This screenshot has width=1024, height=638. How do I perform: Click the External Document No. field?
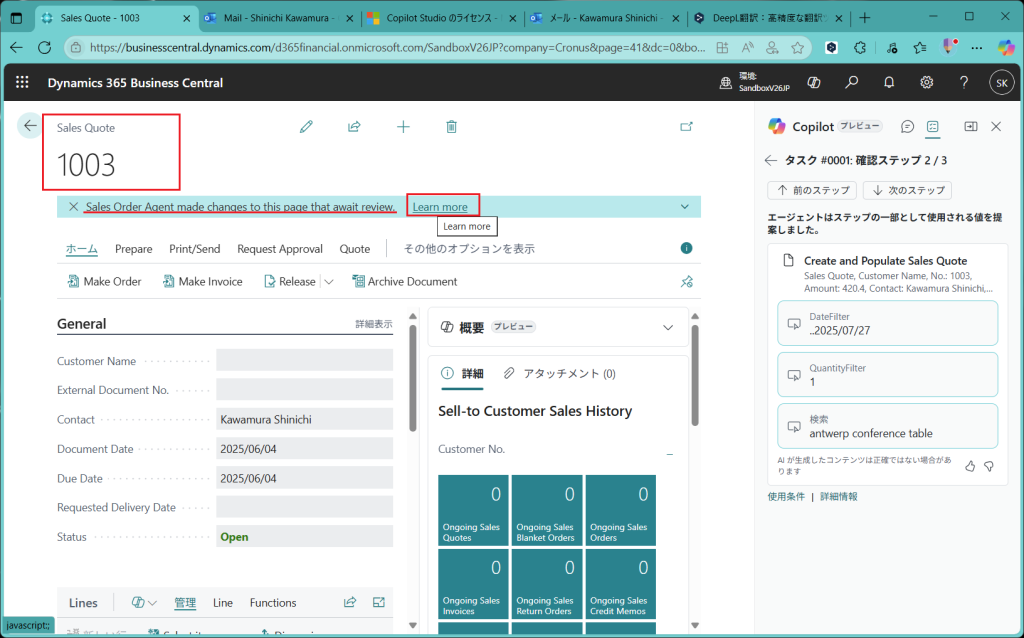[x=304, y=390]
